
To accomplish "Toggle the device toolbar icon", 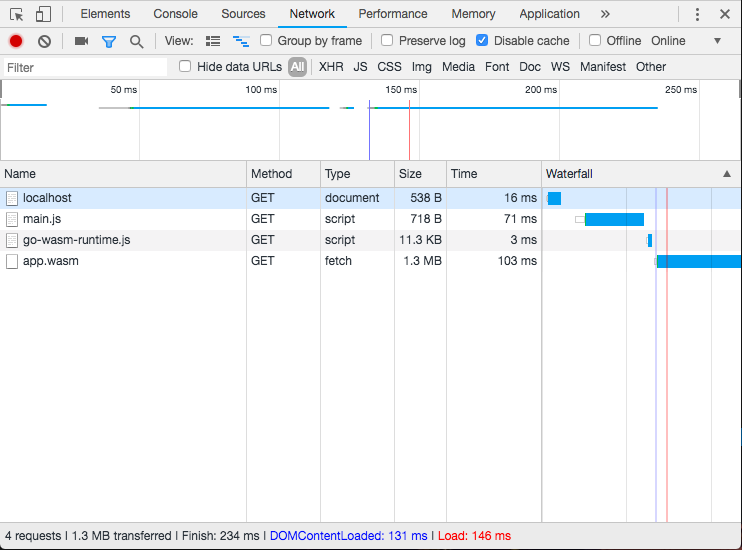I will (x=43, y=14).
